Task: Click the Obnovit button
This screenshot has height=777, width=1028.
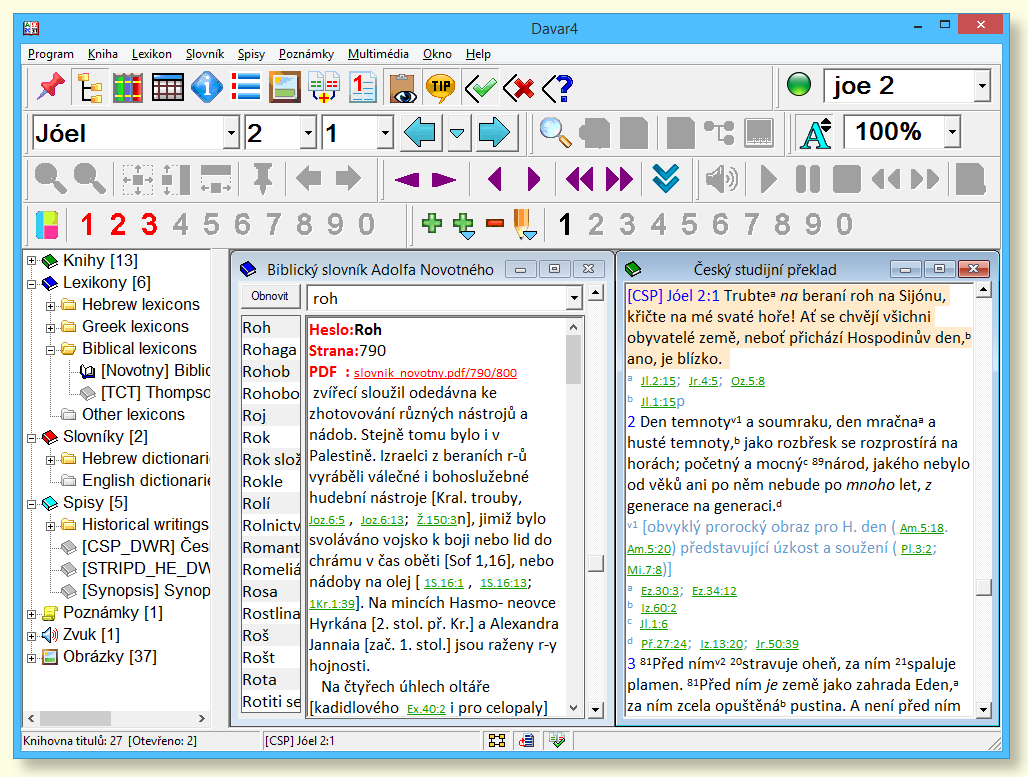Action: click(x=270, y=297)
